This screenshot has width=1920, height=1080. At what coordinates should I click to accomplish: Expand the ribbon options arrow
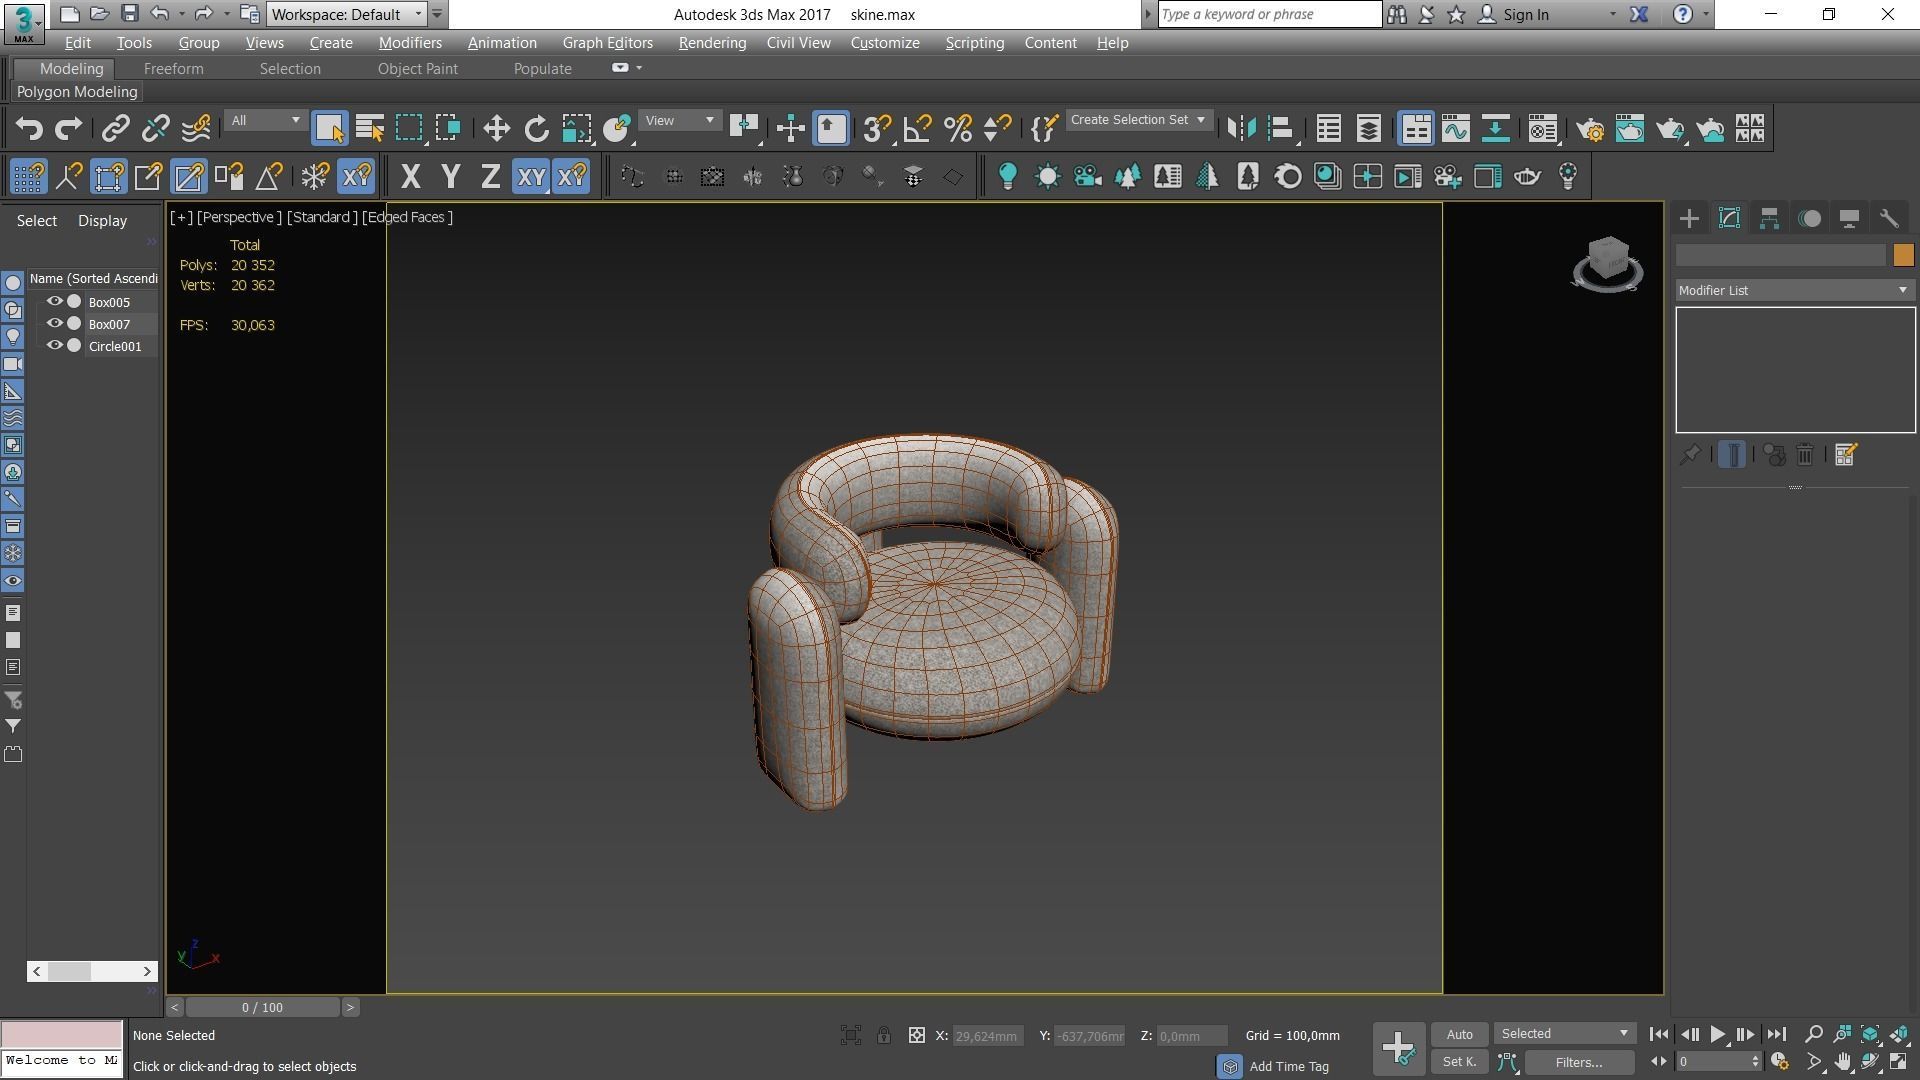639,68
